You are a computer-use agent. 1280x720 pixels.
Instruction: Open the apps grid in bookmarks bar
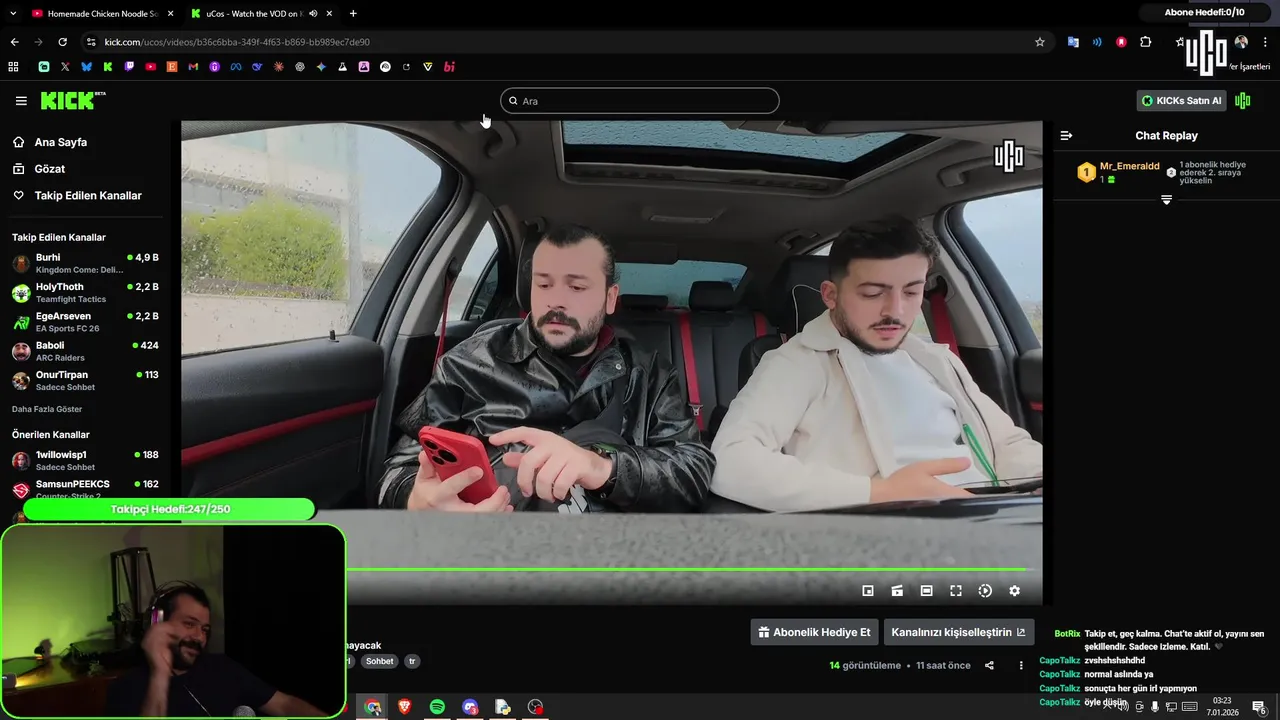[13, 67]
